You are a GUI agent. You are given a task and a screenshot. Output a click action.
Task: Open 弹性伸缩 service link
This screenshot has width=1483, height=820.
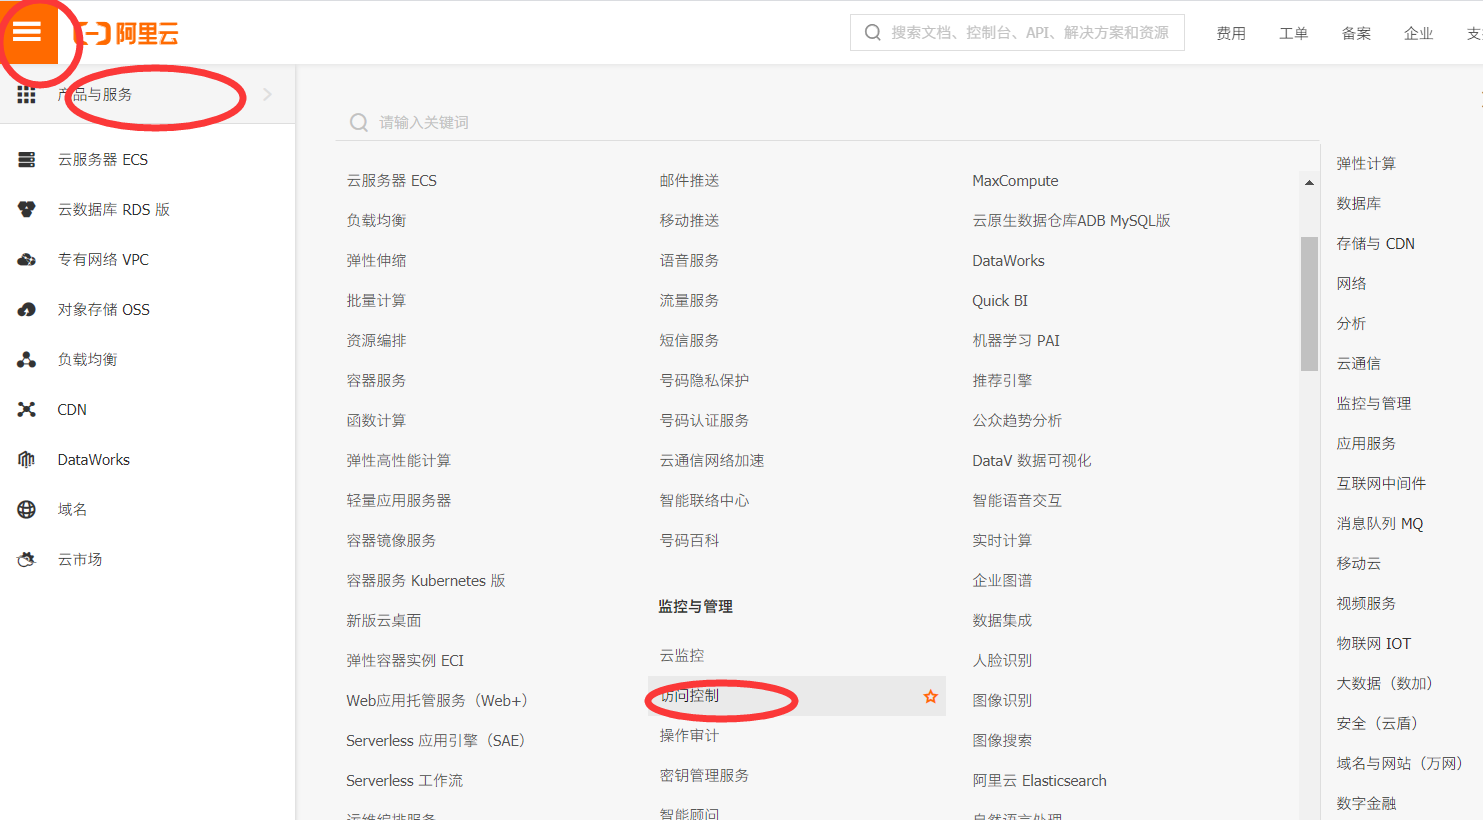(x=376, y=261)
